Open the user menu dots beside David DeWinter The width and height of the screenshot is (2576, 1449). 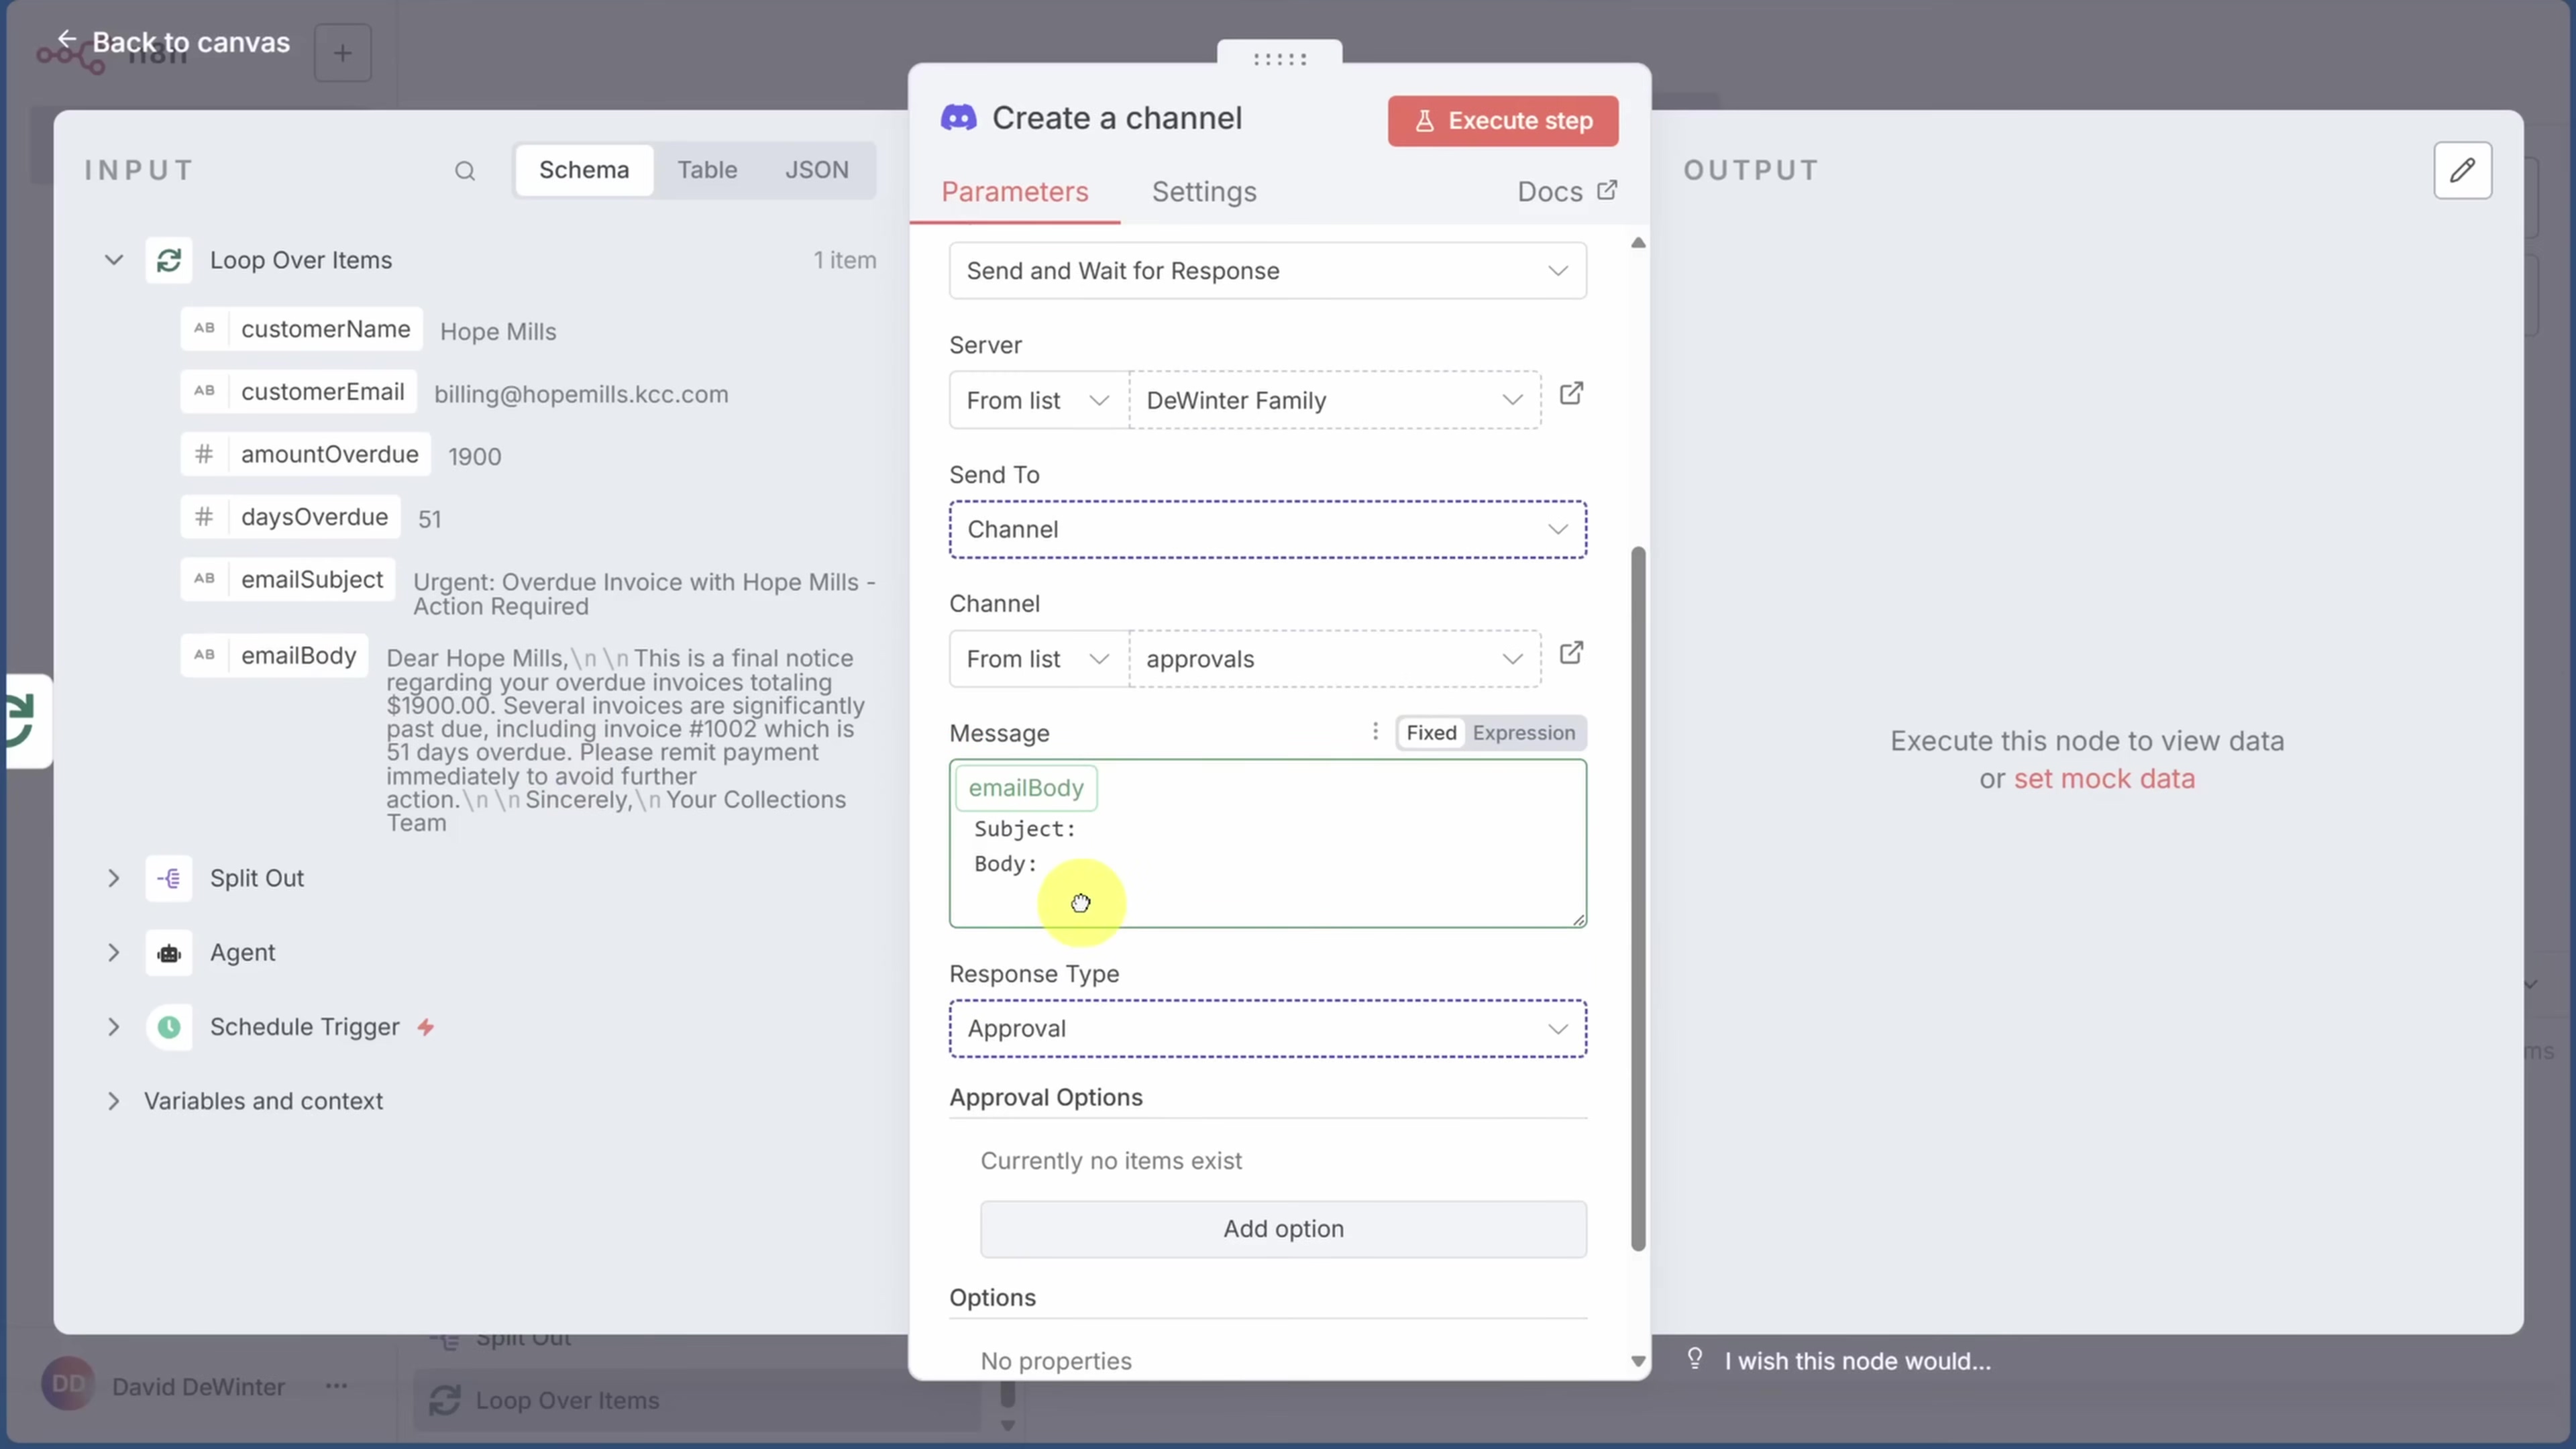pos(337,1386)
